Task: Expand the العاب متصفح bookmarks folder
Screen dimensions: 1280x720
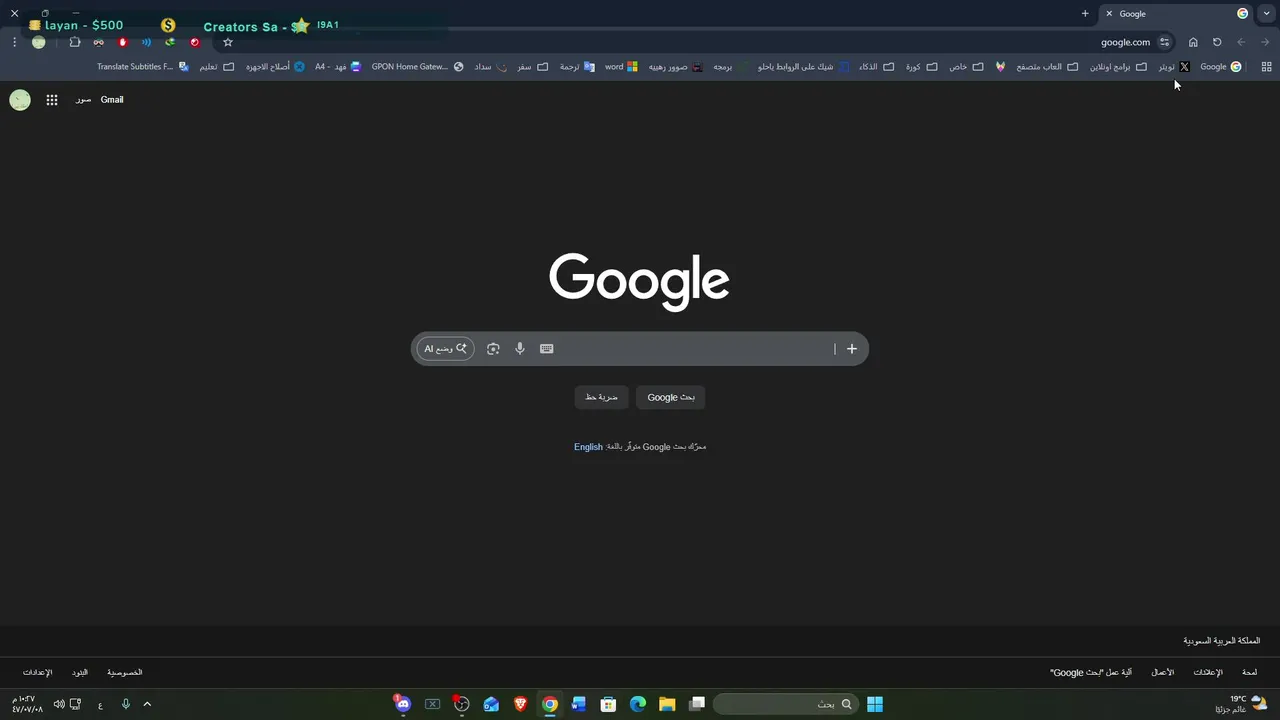Action: pyautogui.click(x=1047, y=67)
